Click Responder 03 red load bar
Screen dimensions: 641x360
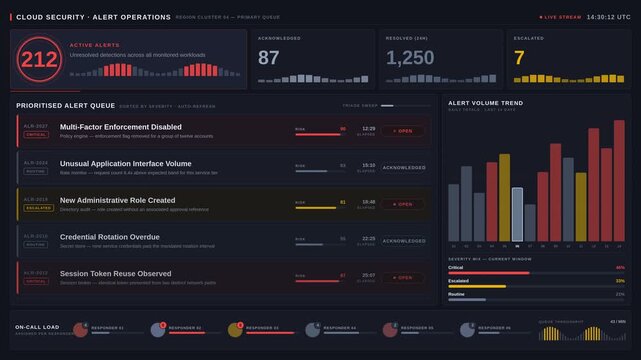pyautogui.click(x=270, y=333)
